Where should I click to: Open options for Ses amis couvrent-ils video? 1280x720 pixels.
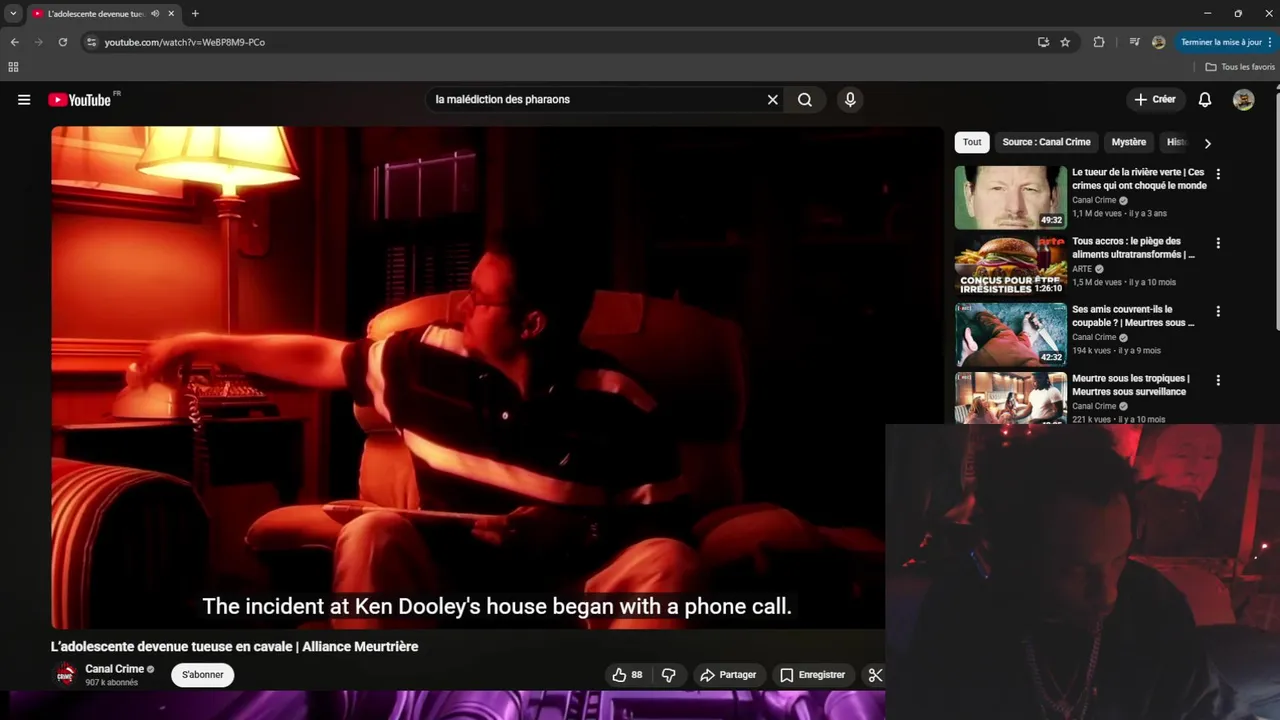[x=1218, y=311]
